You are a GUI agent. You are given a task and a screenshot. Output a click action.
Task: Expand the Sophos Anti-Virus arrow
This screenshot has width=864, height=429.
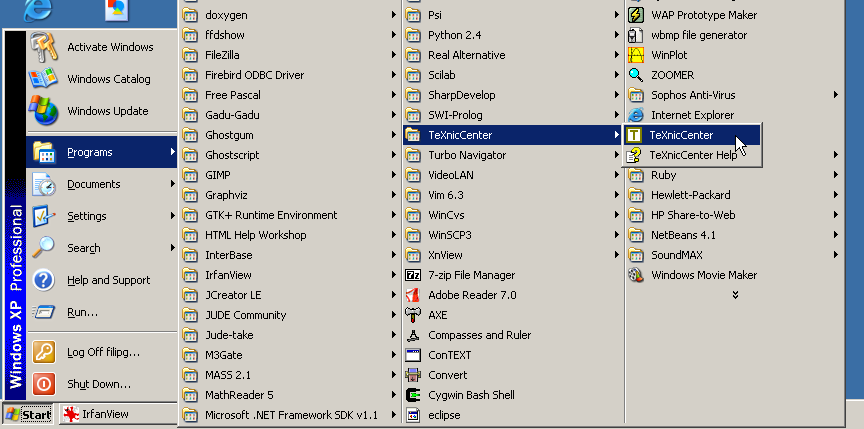pyautogui.click(x=836, y=95)
